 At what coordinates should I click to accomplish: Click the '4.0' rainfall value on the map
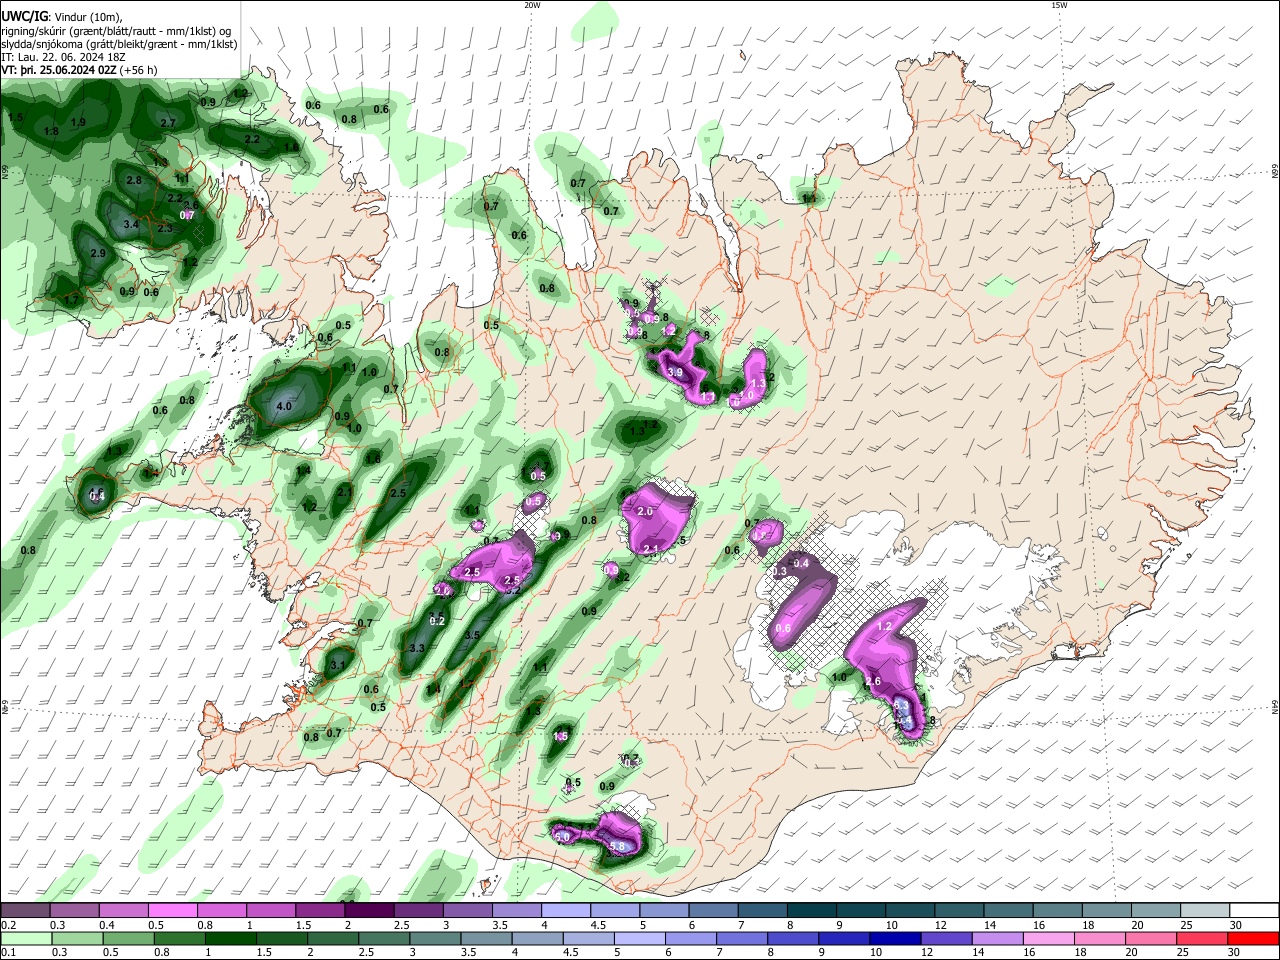coord(284,407)
